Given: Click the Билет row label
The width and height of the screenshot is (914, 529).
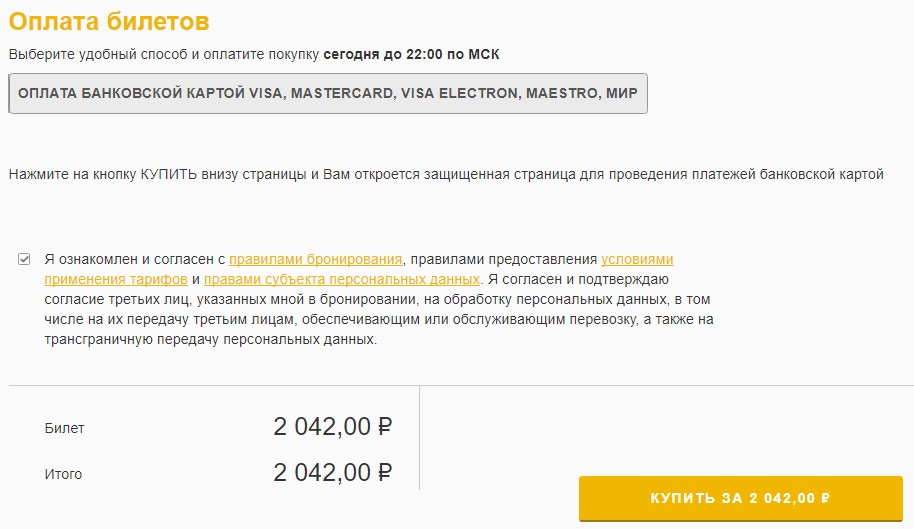Looking at the screenshot, I should [x=65, y=428].
